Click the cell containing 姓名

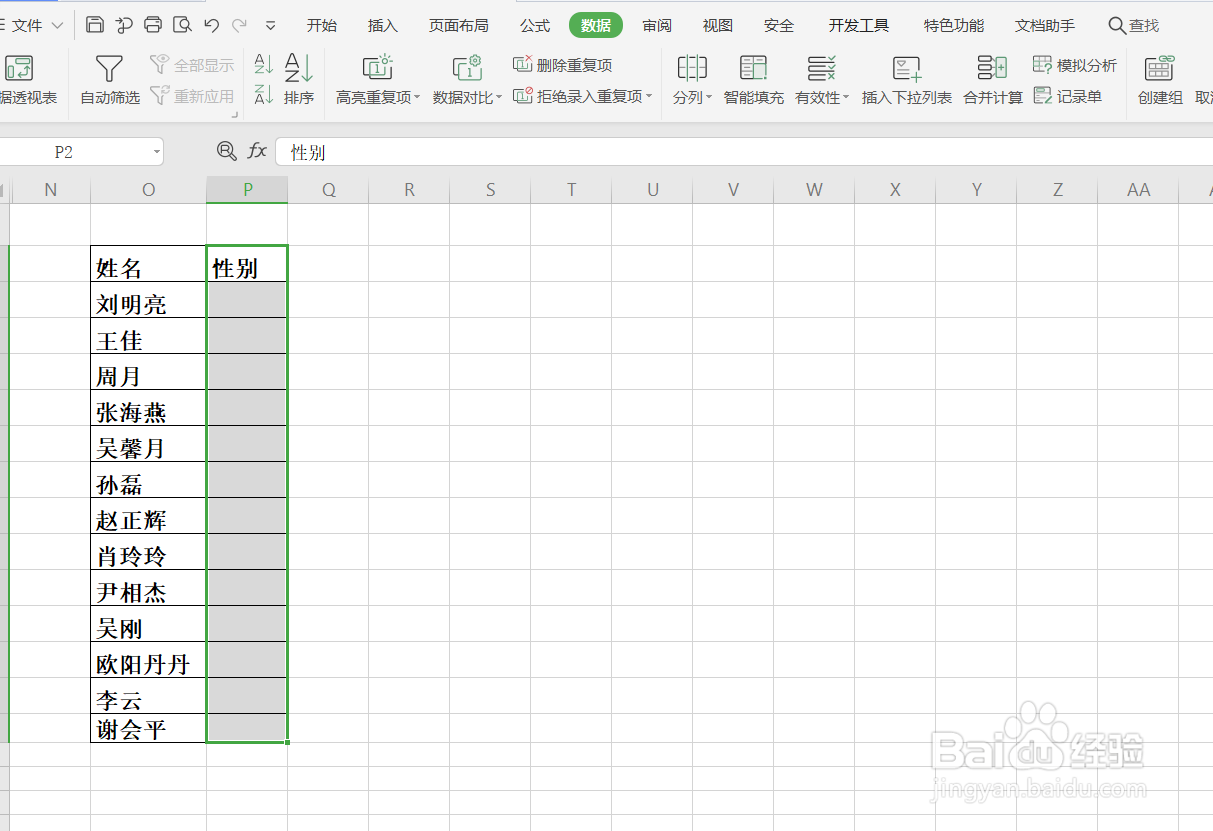(x=148, y=264)
